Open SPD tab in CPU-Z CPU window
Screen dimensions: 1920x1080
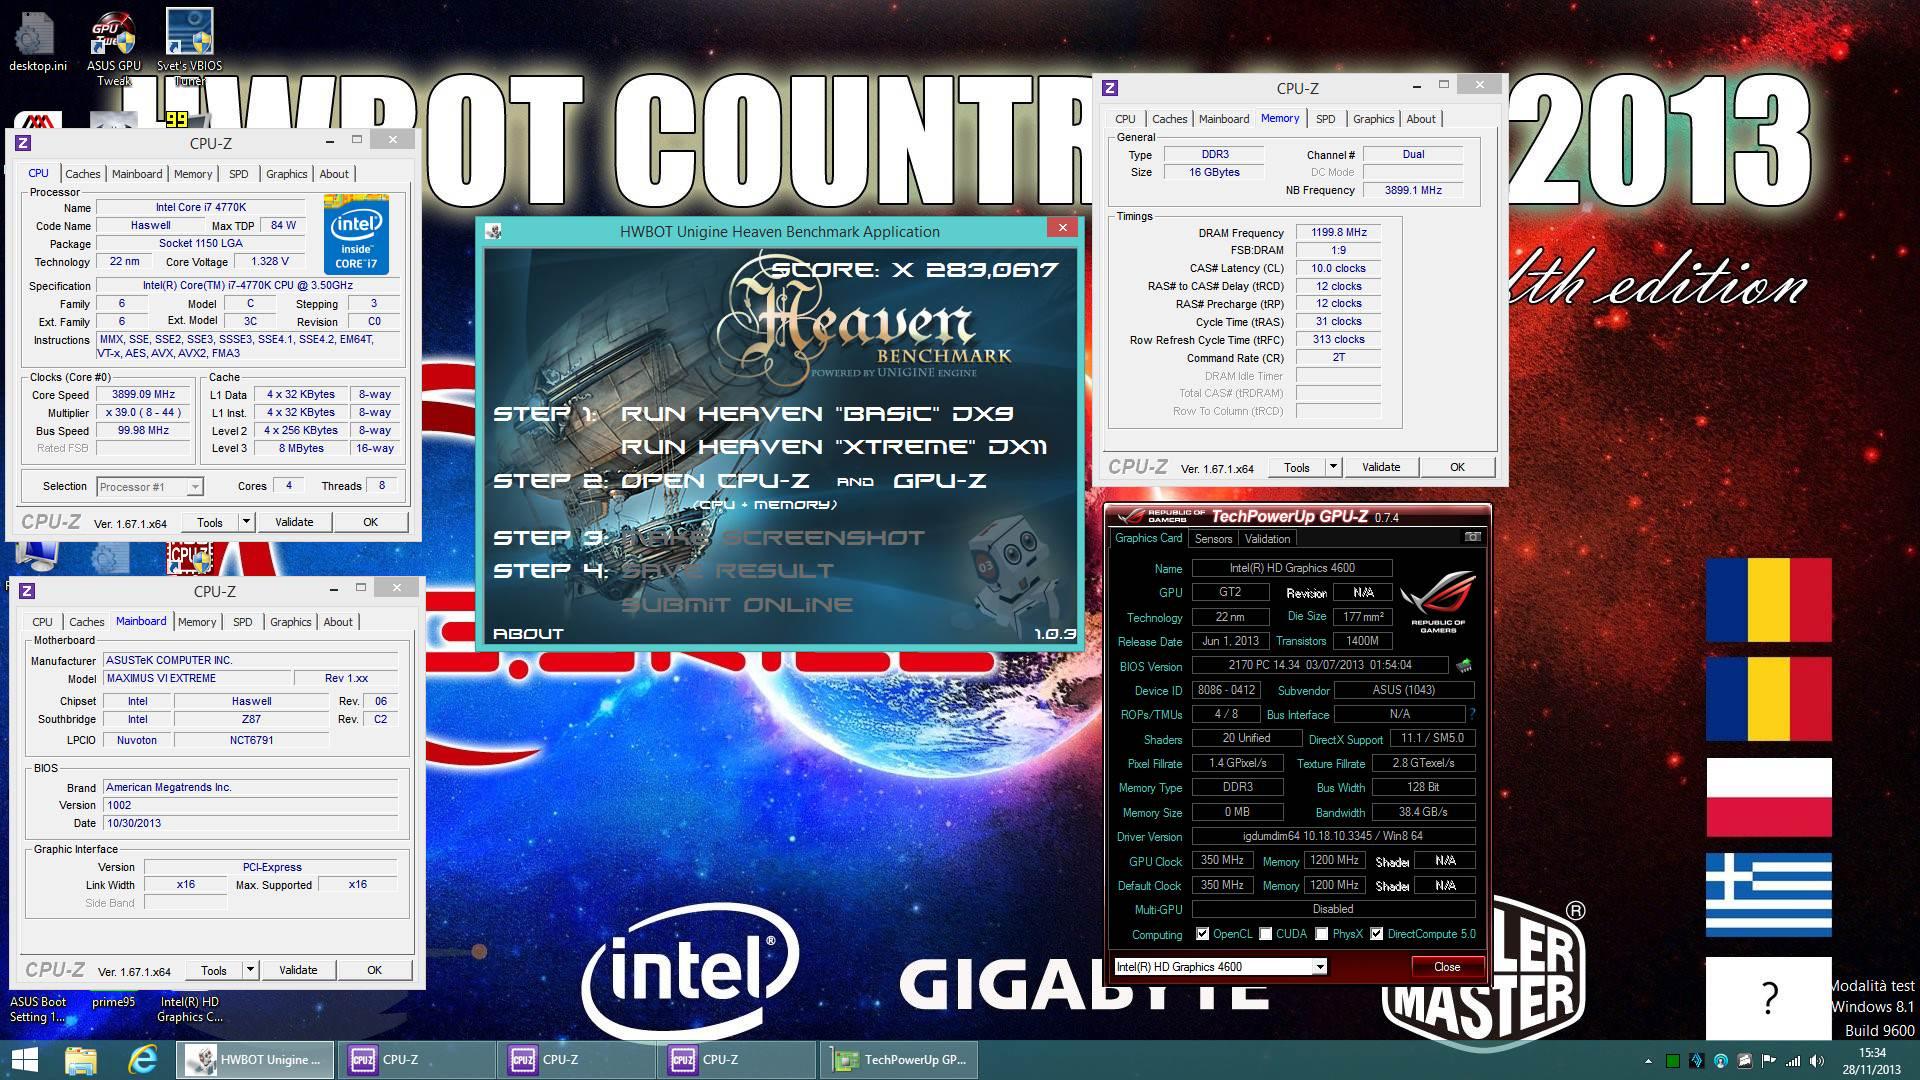click(238, 174)
